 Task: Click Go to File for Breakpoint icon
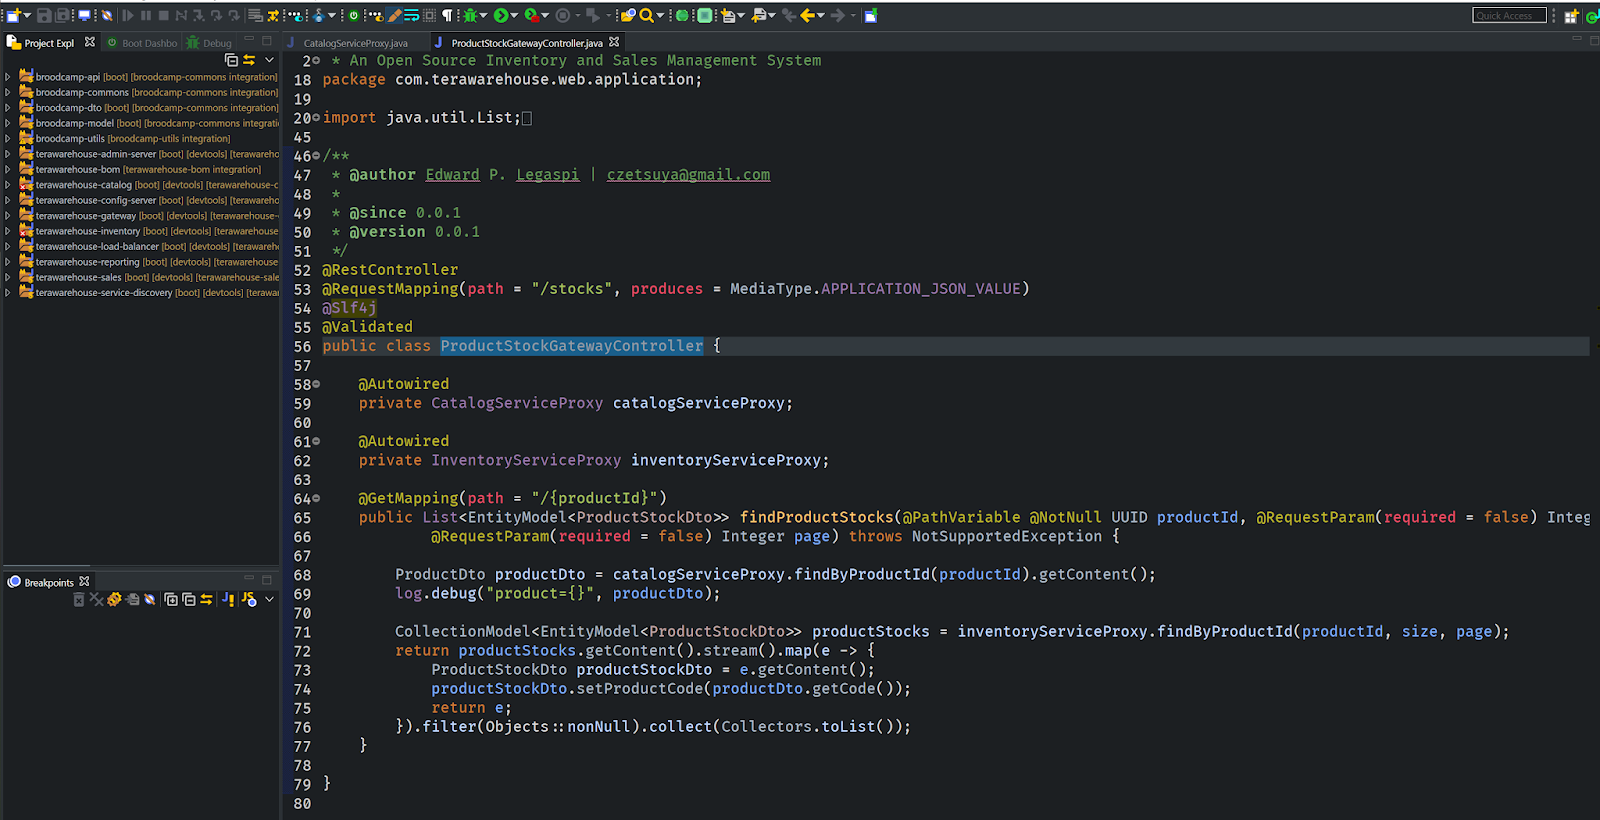(x=132, y=599)
